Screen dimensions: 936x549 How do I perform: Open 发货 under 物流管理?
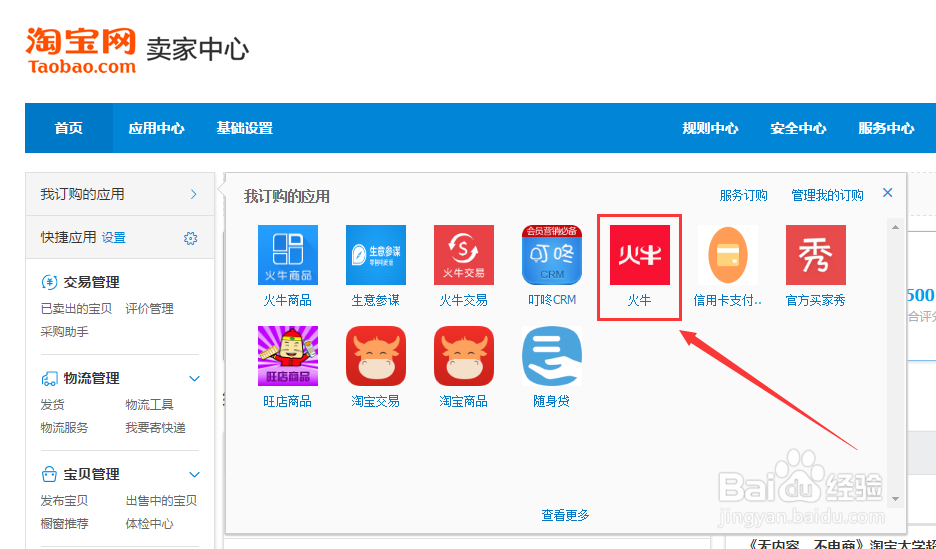tap(53, 405)
